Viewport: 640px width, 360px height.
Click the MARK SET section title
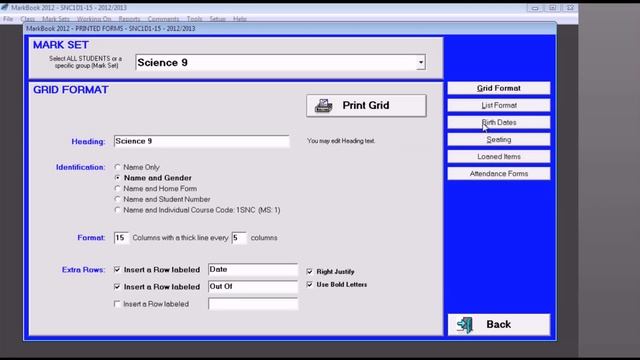coord(61,45)
